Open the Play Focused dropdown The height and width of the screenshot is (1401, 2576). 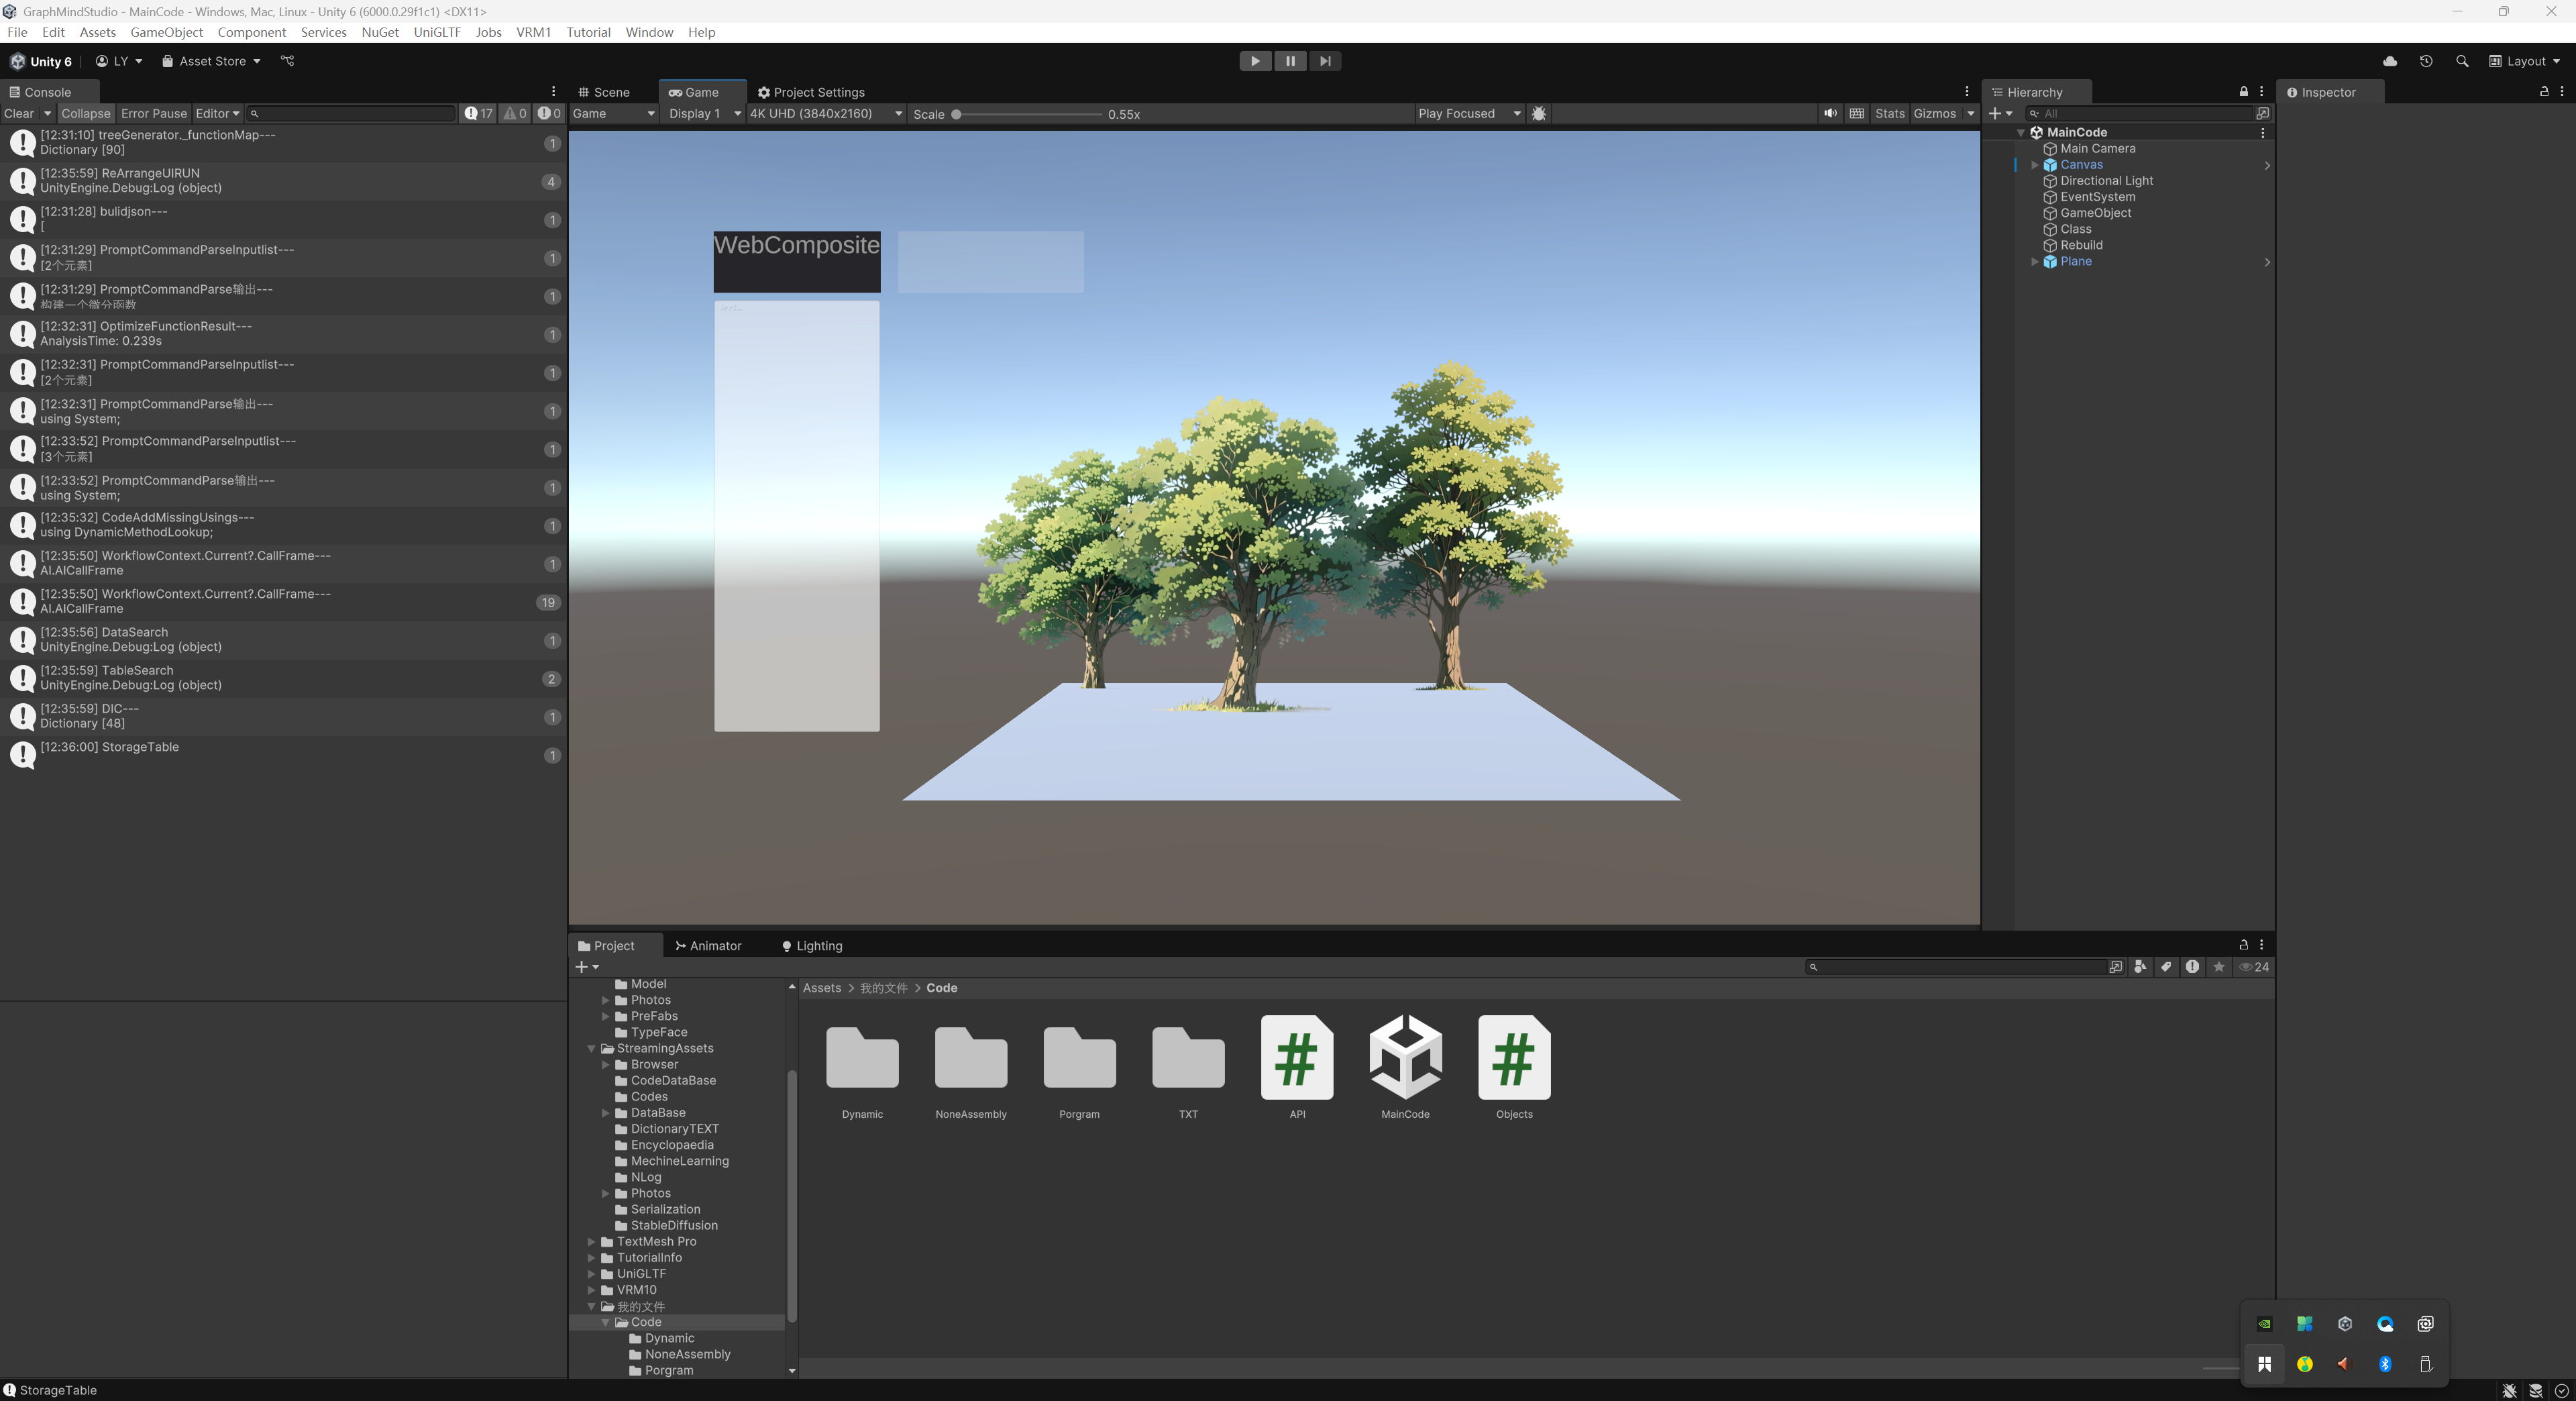pyautogui.click(x=1468, y=113)
